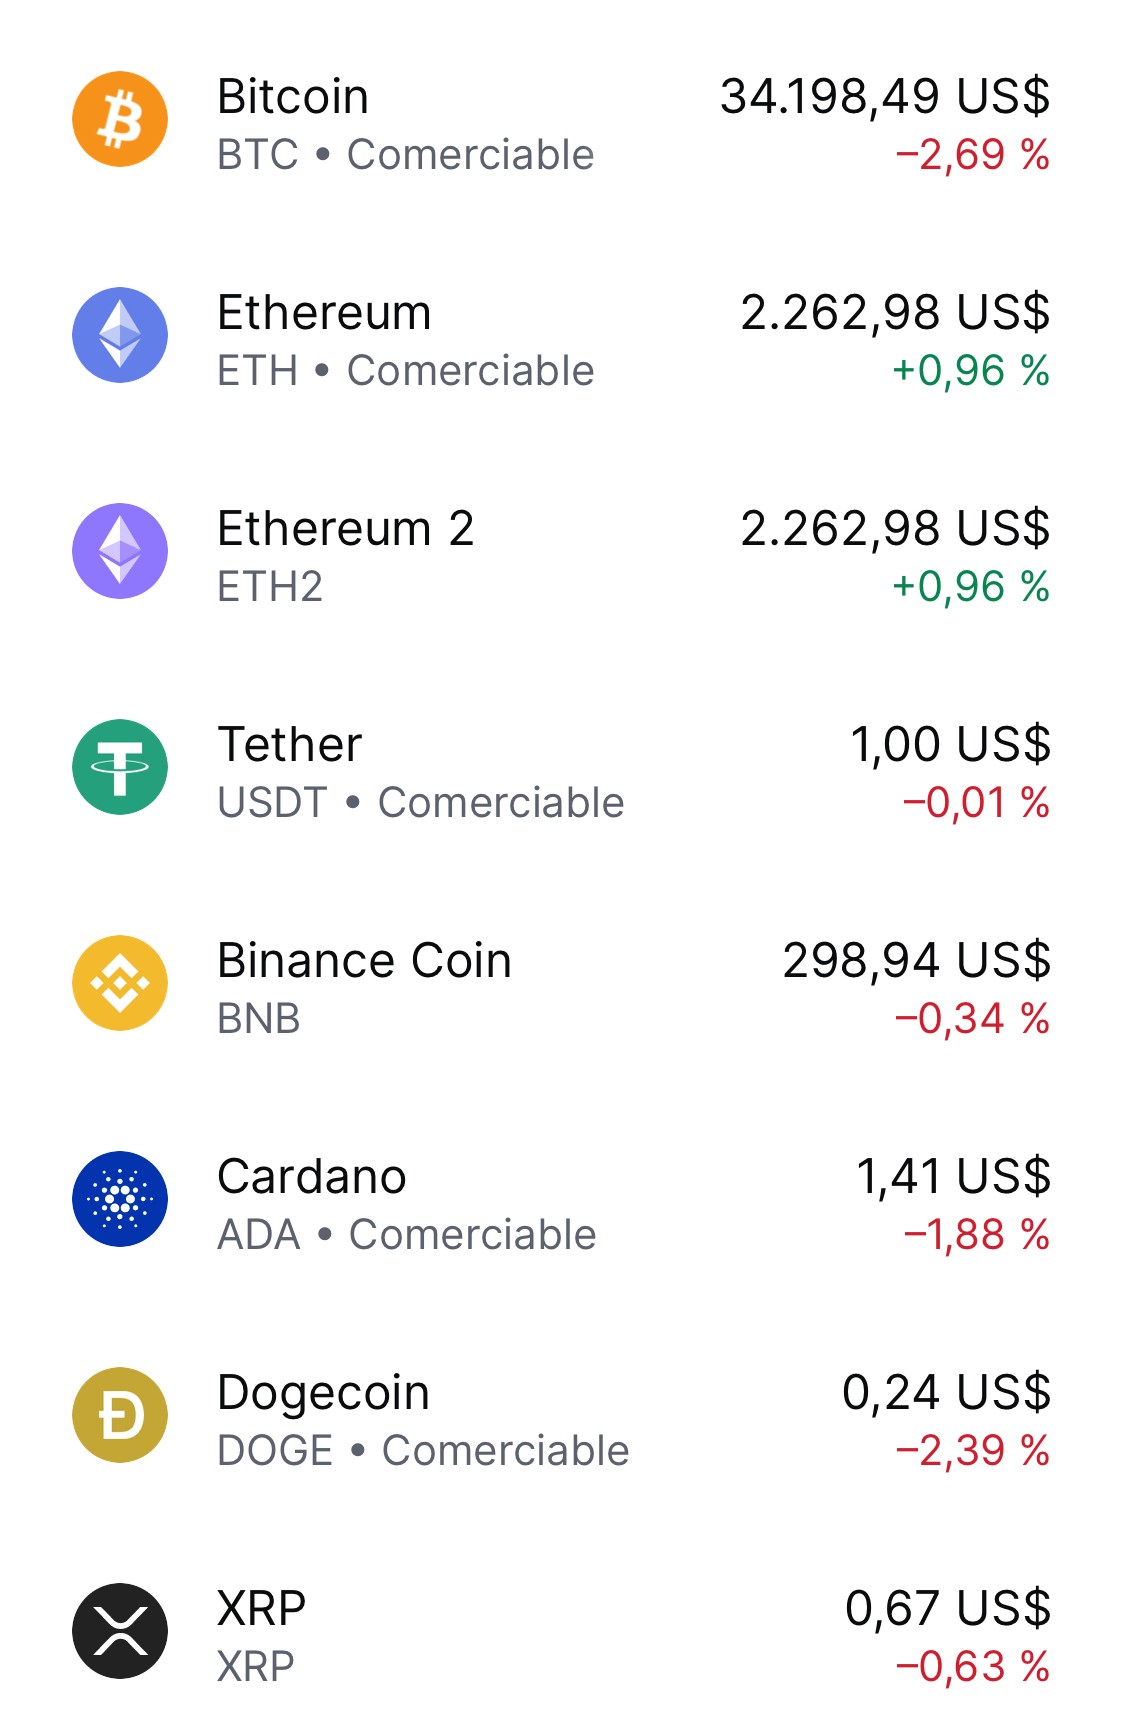Image resolution: width=1125 pixels, height=1736 pixels.
Task: Select the Tether price 1,00 US$
Action: (x=950, y=745)
